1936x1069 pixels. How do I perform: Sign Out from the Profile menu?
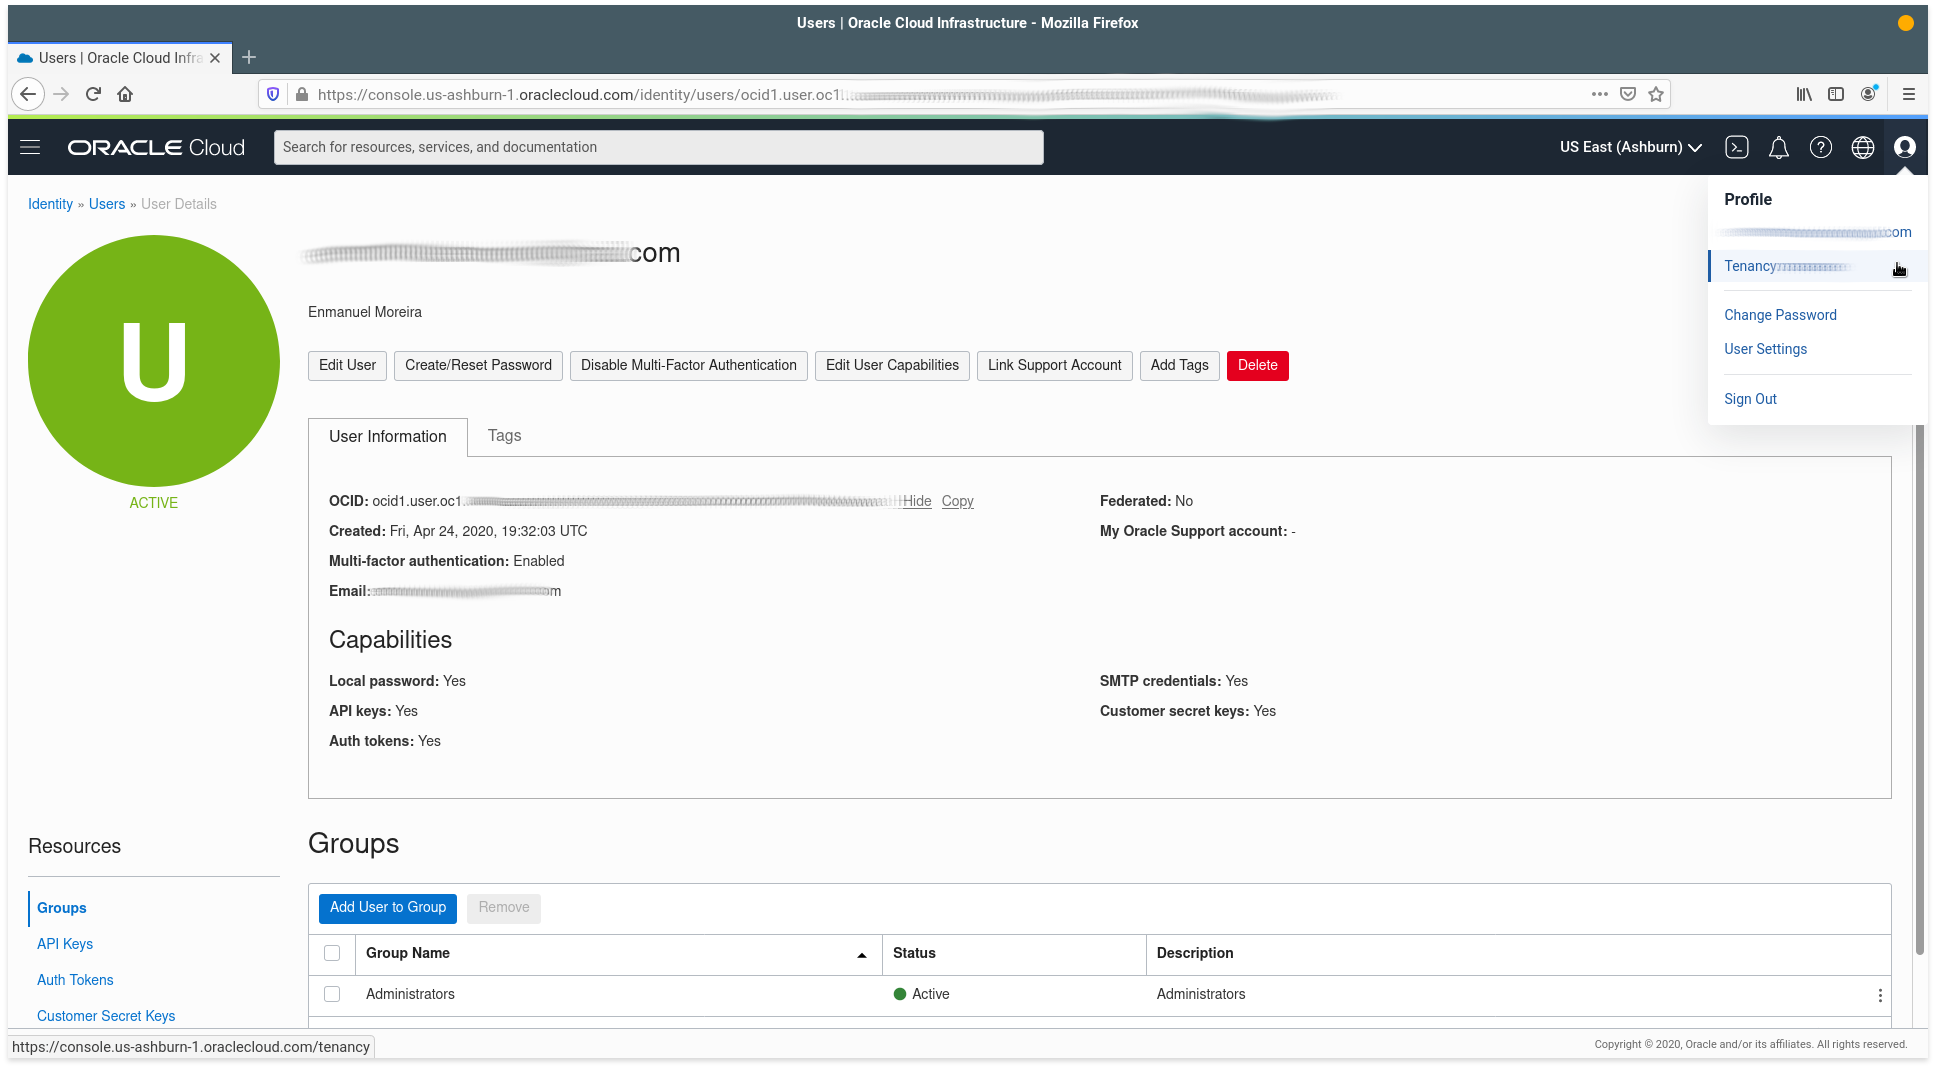point(1750,399)
